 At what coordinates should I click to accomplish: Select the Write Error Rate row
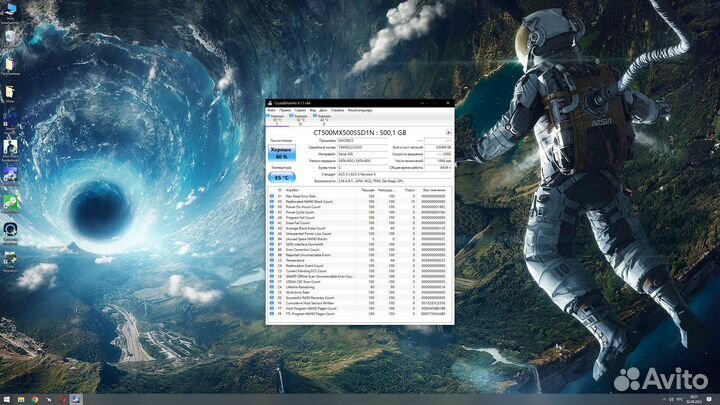pyautogui.click(x=360, y=292)
